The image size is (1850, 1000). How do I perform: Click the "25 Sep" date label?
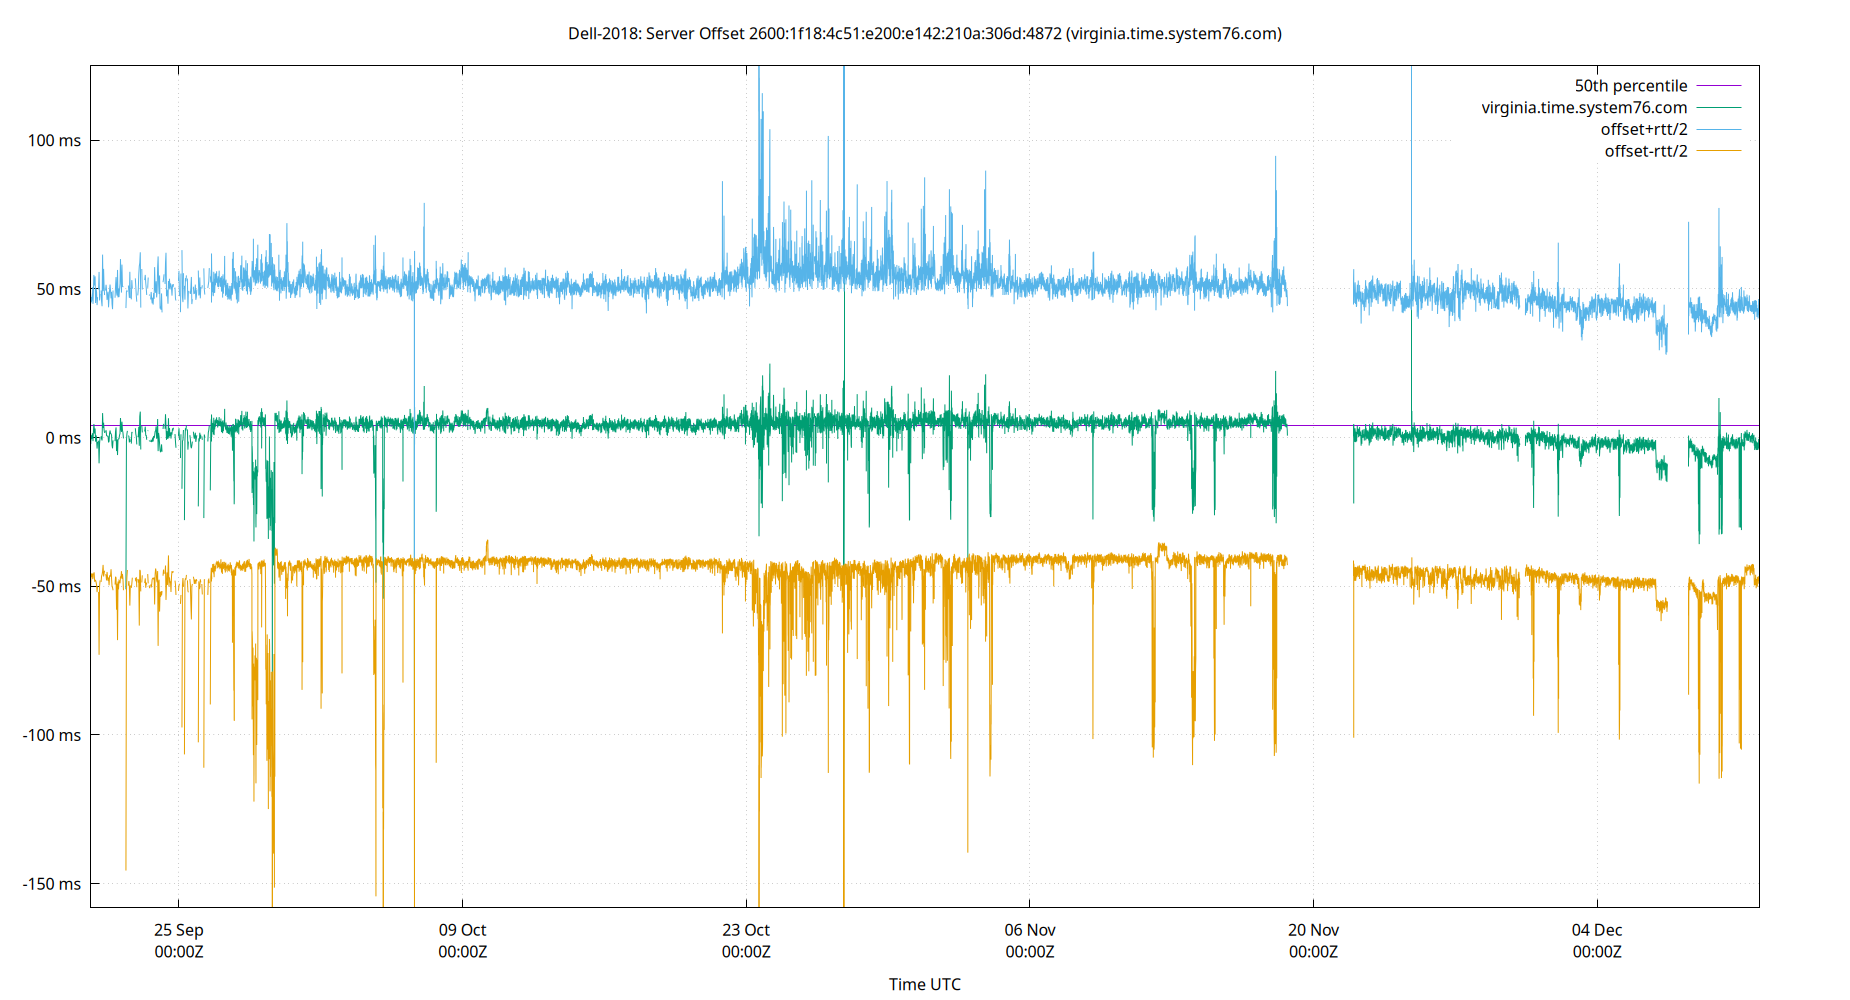click(x=177, y=930)
